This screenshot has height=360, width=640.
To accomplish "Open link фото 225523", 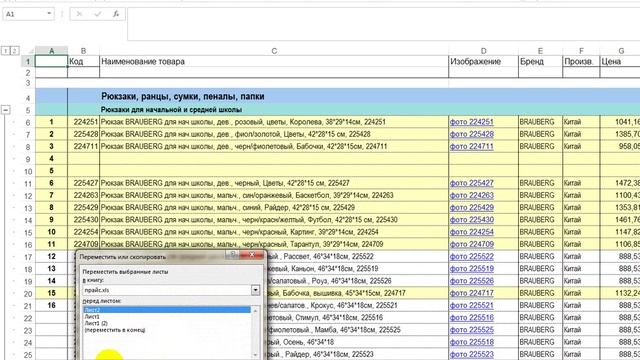I will pos(471,354).
